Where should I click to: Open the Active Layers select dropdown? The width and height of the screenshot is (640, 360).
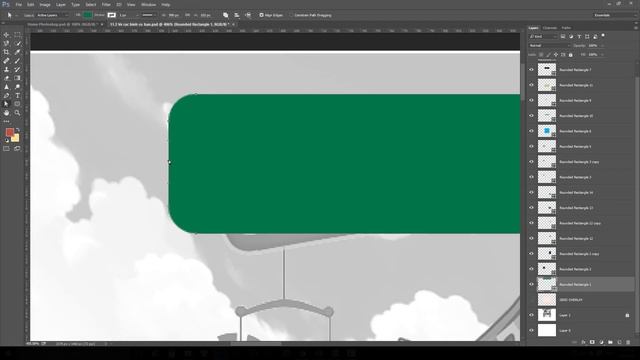click(x=52, y=15)
